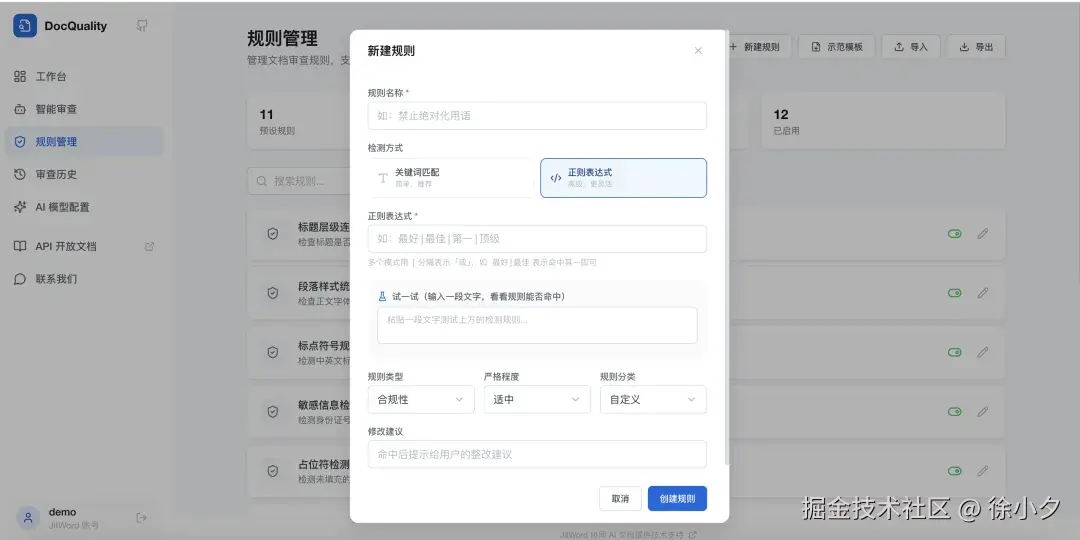The width and height of the screenshot is (1080, 540).
Task: Go to 审查历史 sidebar item
Action: pyautogui.click(x=84, y=174)
